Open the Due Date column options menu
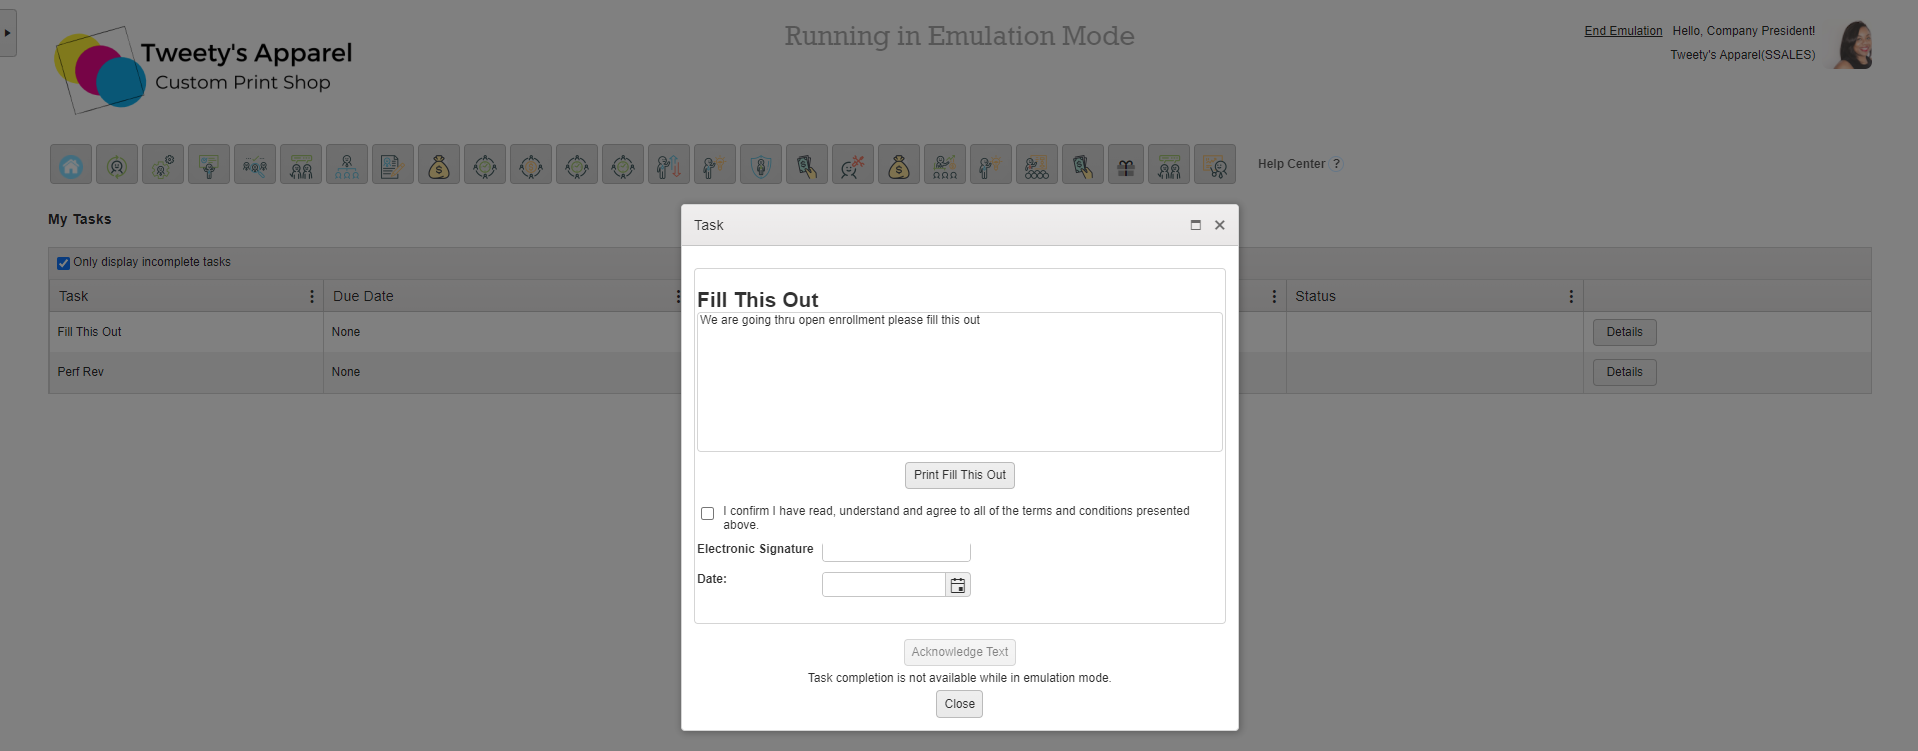Screen dimensions: 1918x751 tap(677, 297)
